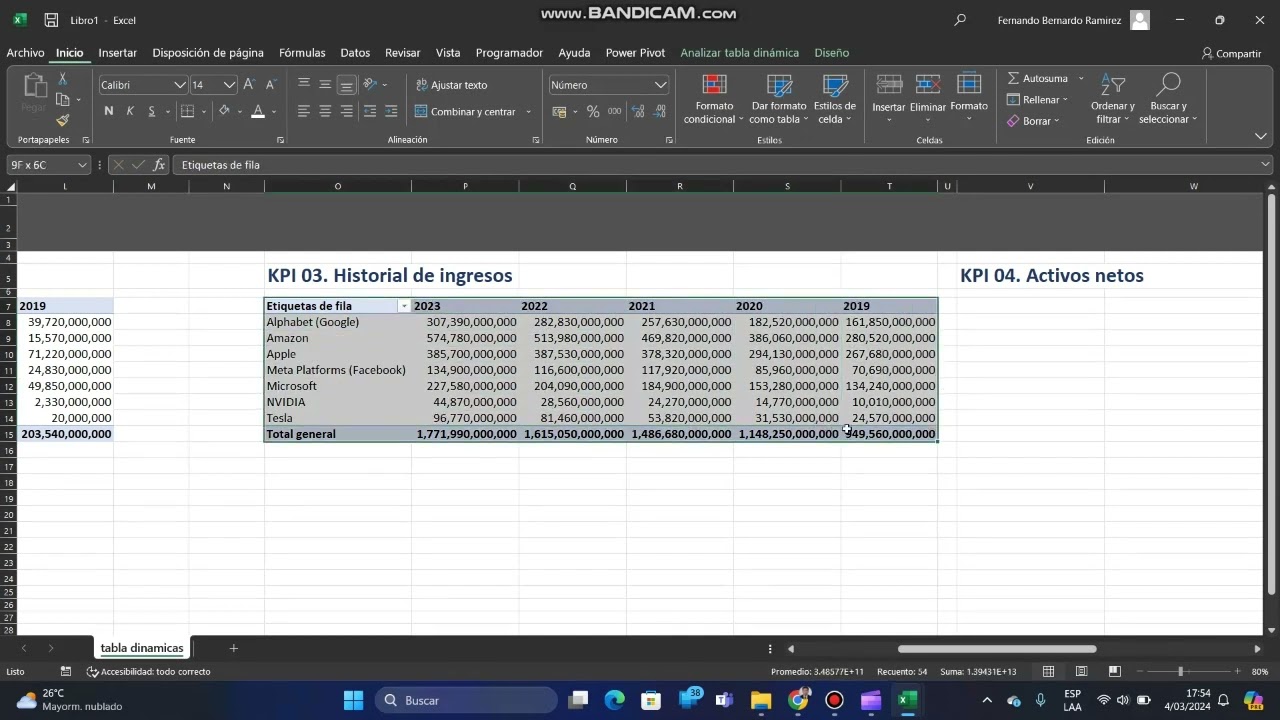1280x720 pixels.
Task: Open the Número format dropdown
Action: pyautogui.click(x=660, y=85)
